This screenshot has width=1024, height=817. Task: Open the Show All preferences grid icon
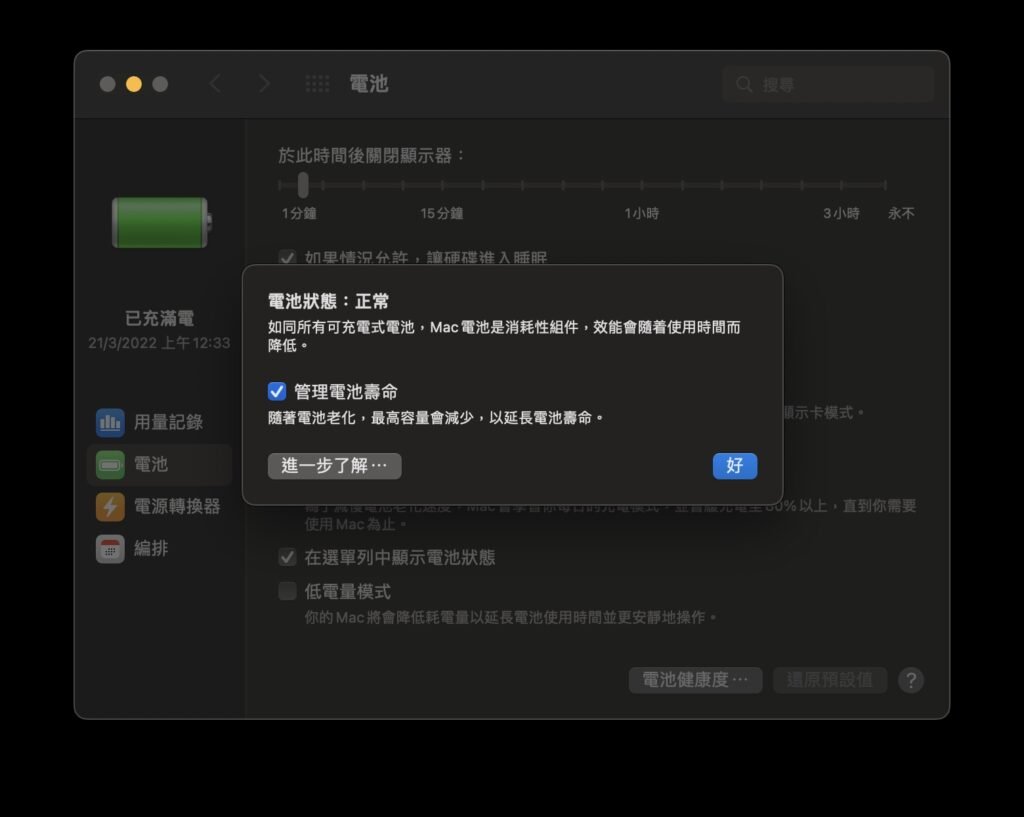click(317, 84)
